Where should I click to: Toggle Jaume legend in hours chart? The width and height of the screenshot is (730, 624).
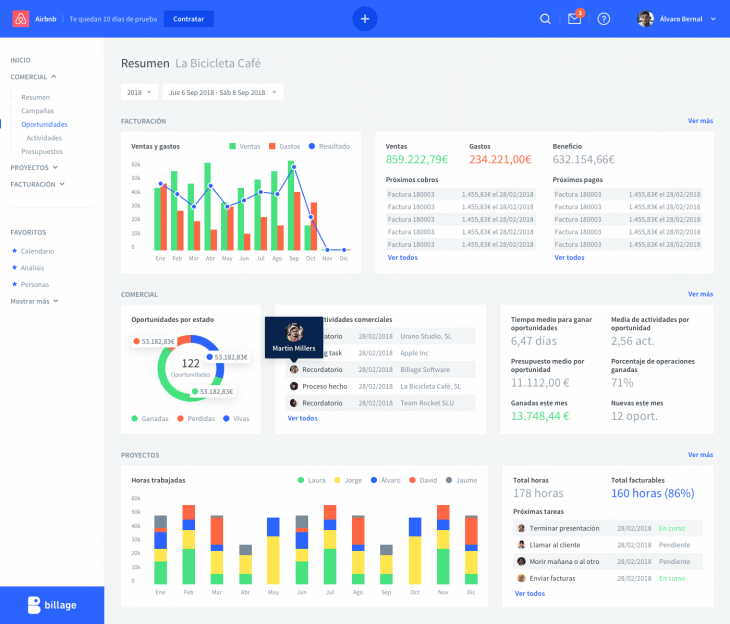(x=461, y=480)
